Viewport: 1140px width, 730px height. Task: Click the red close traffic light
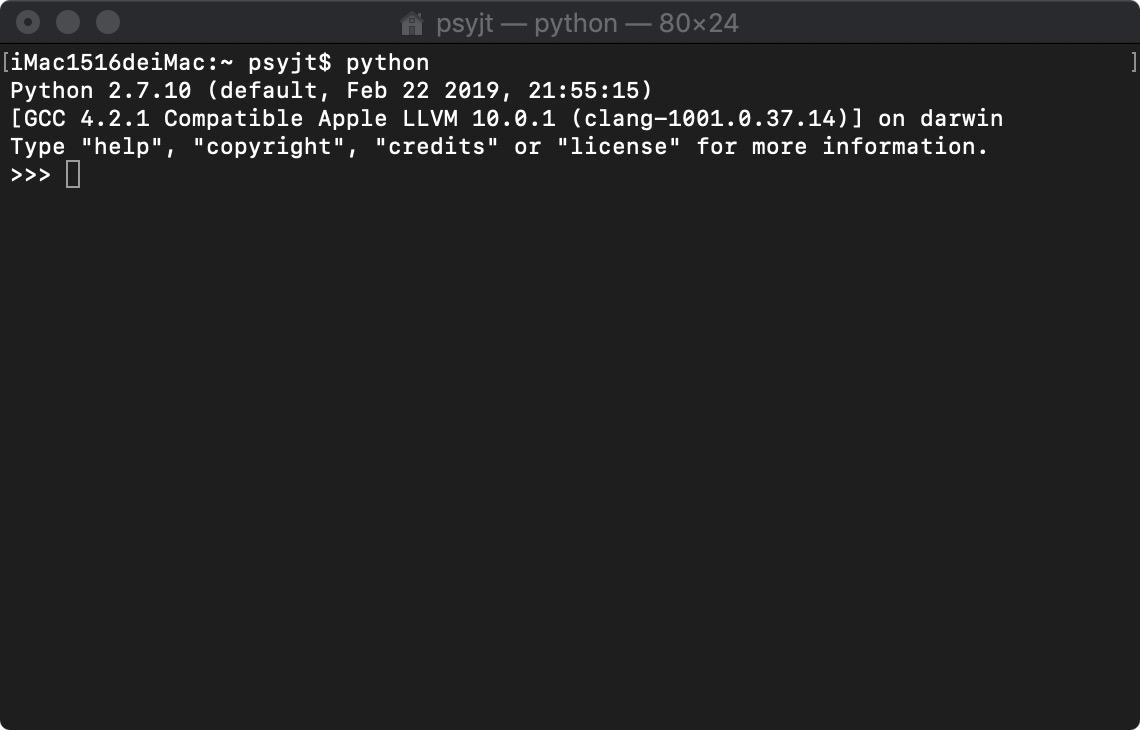click(26, 21)
